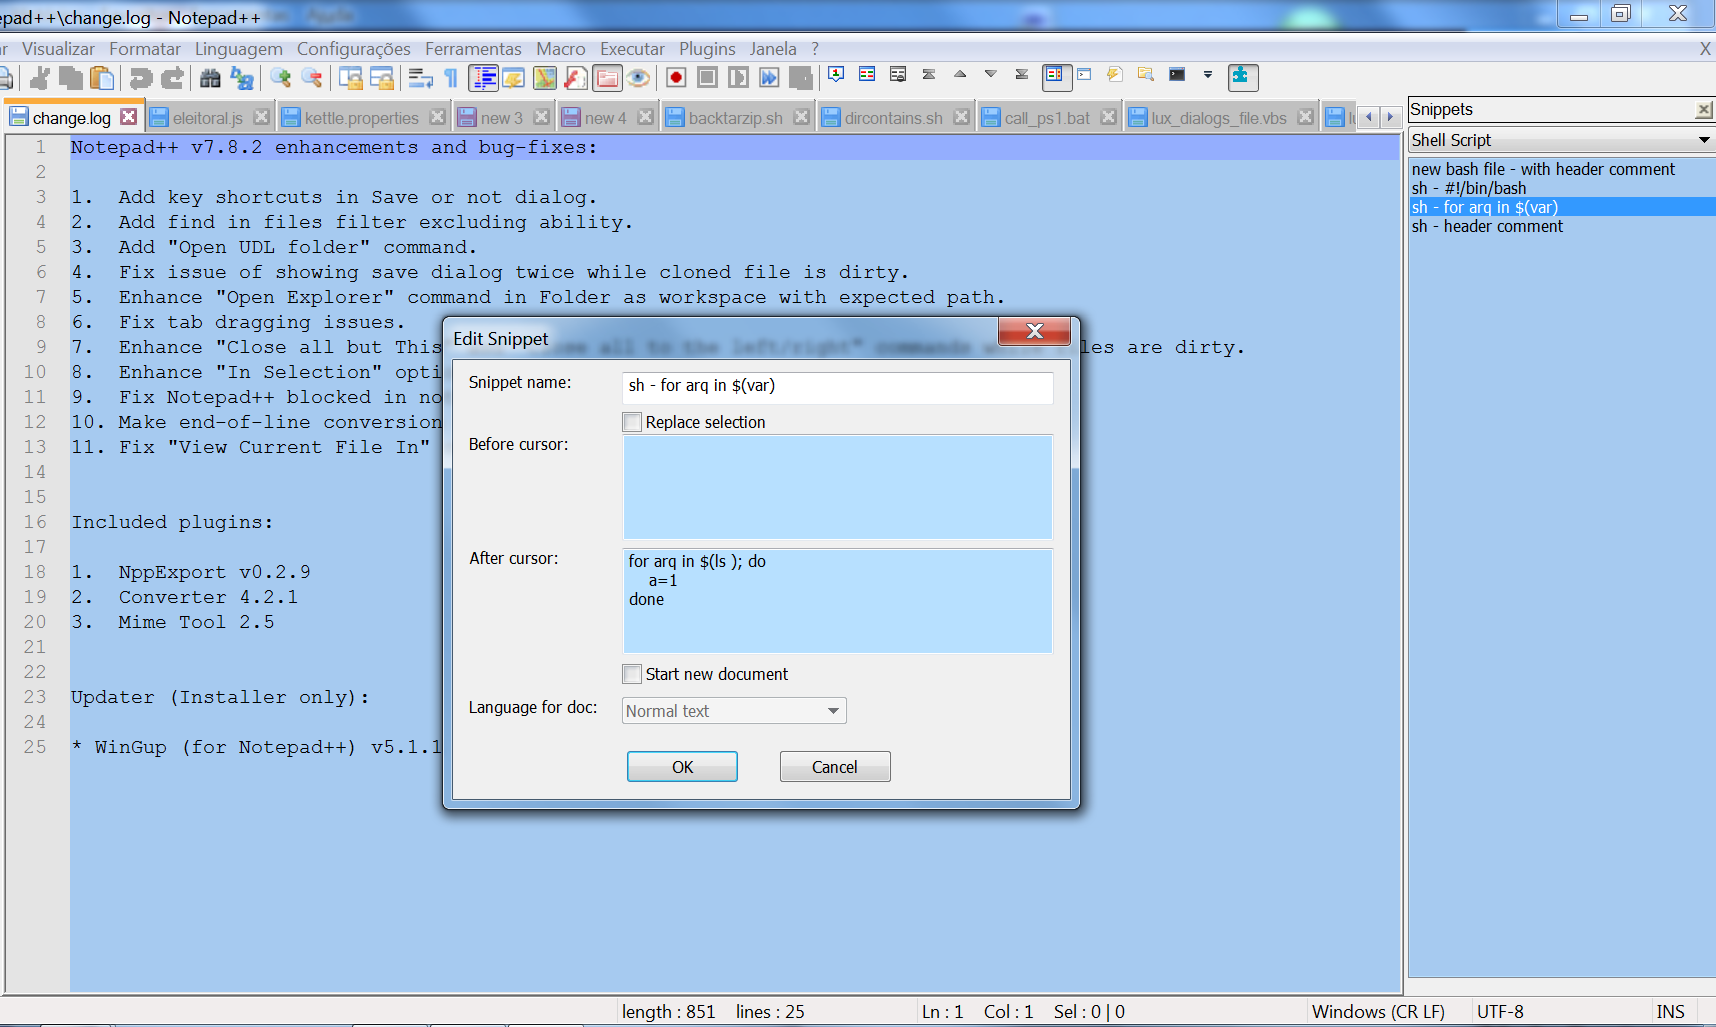This screenshot has width=1716, height=1027.
Task: Click the Snippet name input field
Action: pos(838,386)
